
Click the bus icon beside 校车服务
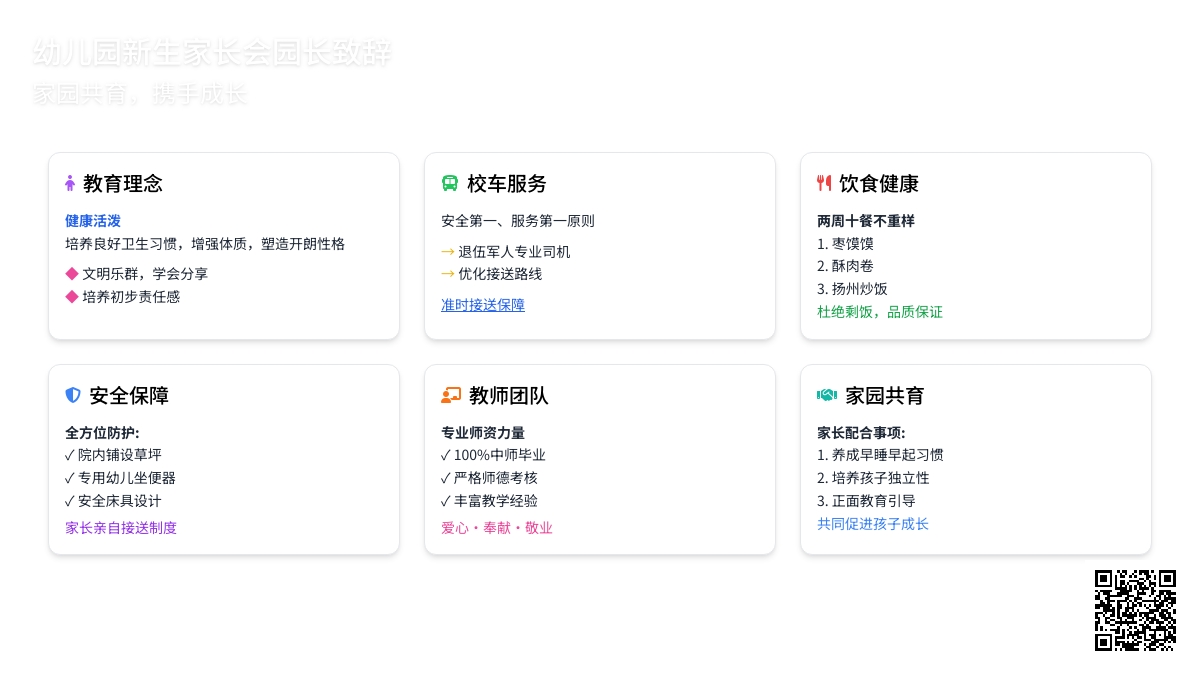coord(449,183)
